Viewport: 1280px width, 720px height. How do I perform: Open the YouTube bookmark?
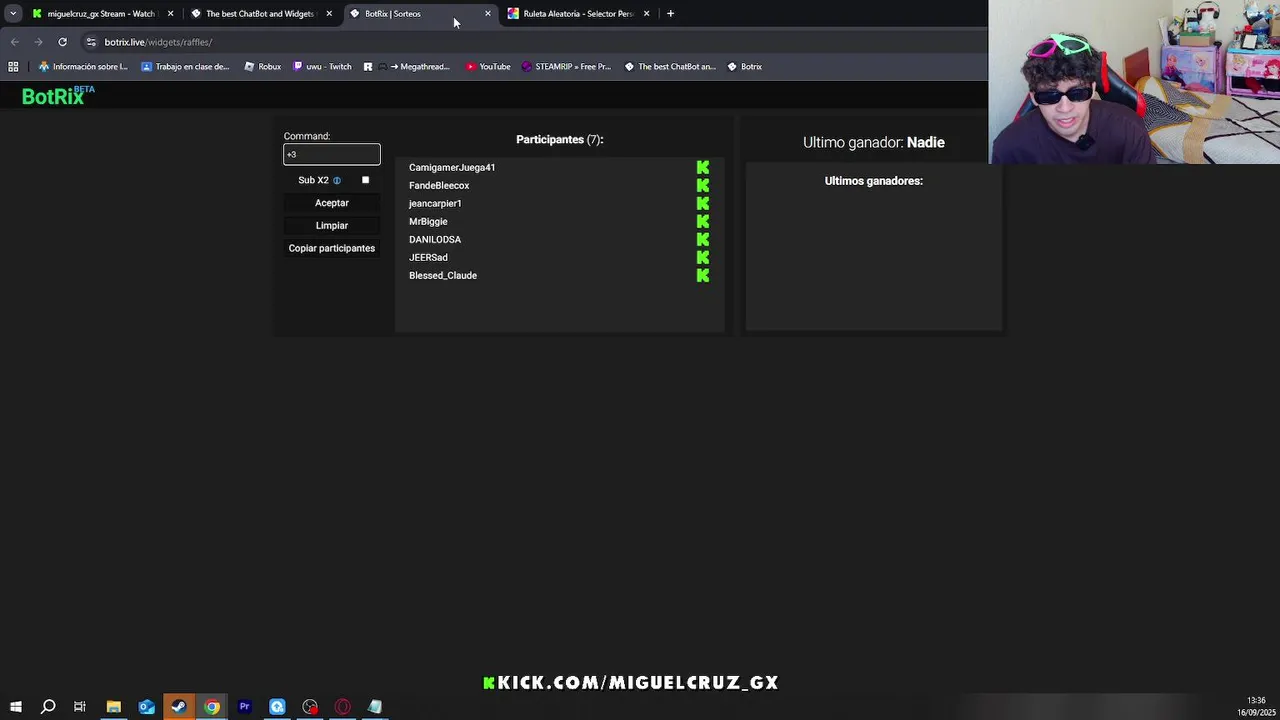[488, 67]
